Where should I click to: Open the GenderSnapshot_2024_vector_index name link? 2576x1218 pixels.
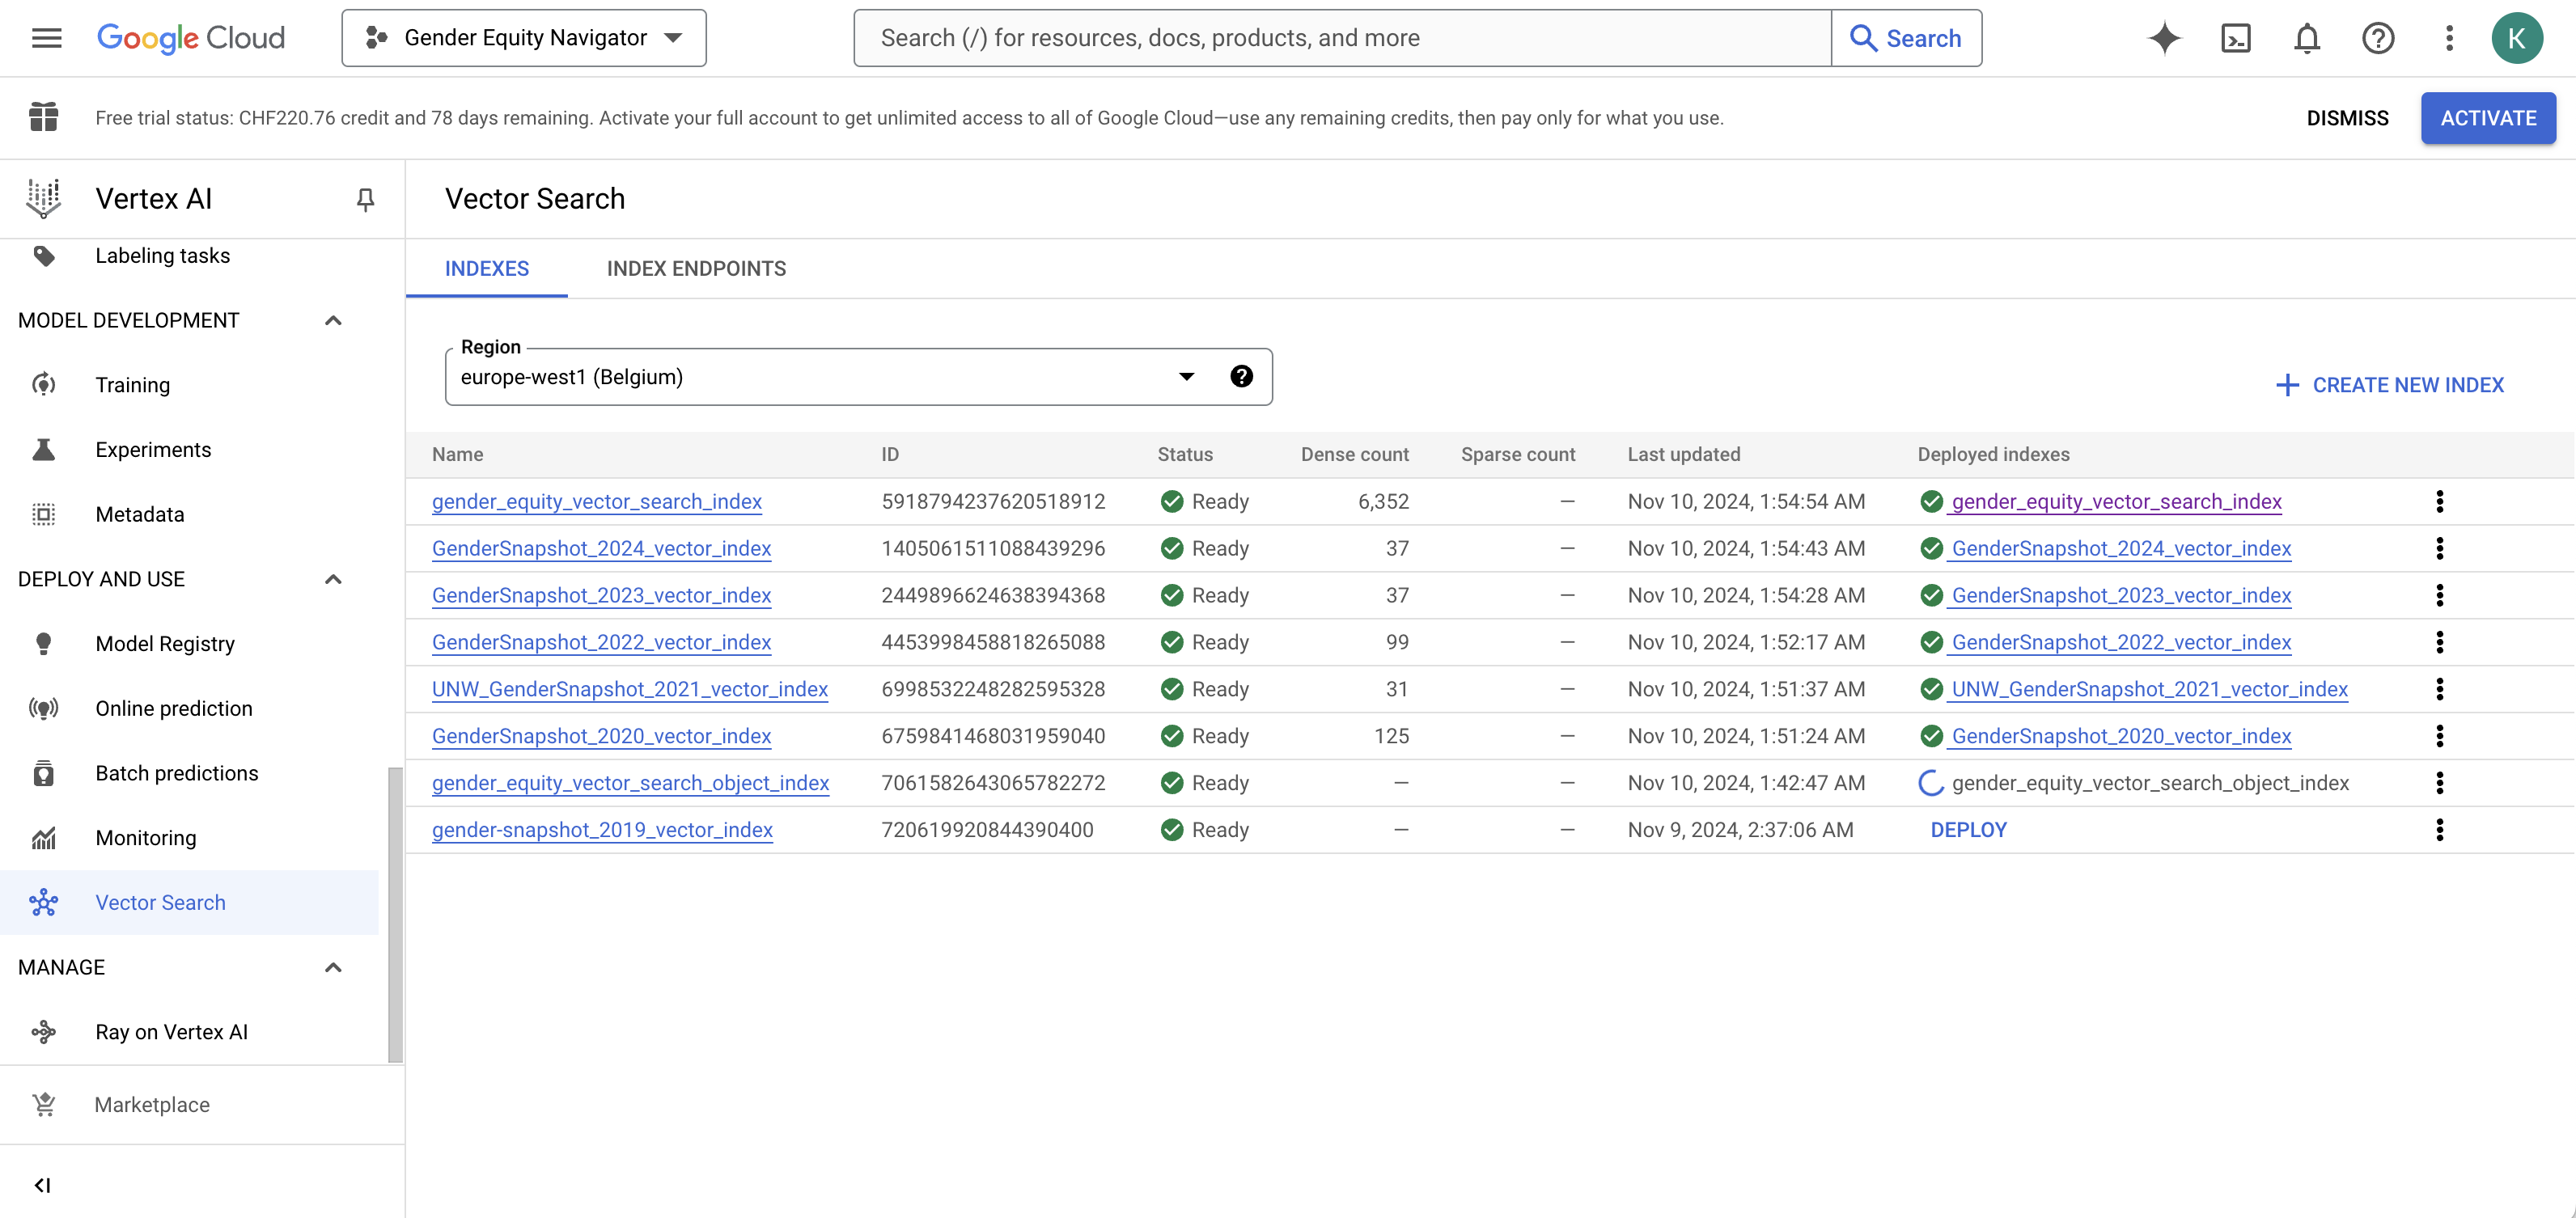click(x=601, y=548)
